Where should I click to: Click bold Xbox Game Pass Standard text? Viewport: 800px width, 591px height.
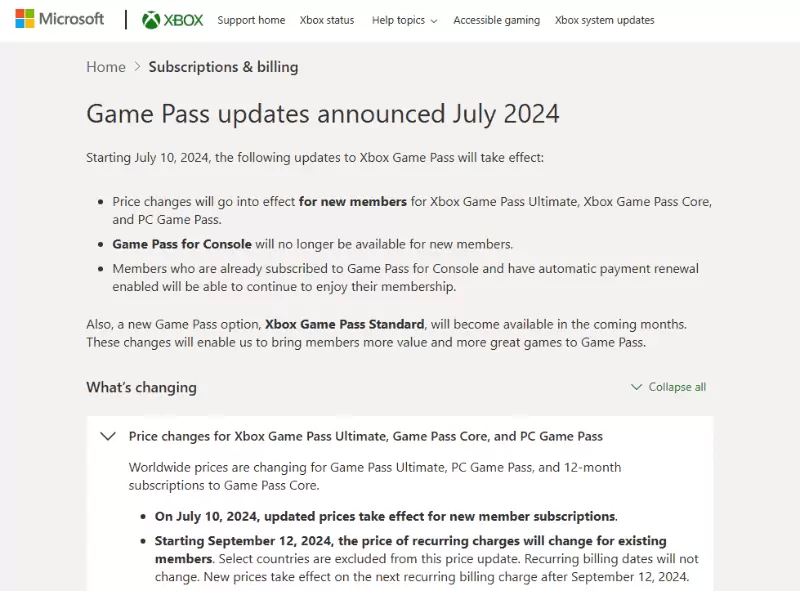pyautogui.click(x=344, y=324)
